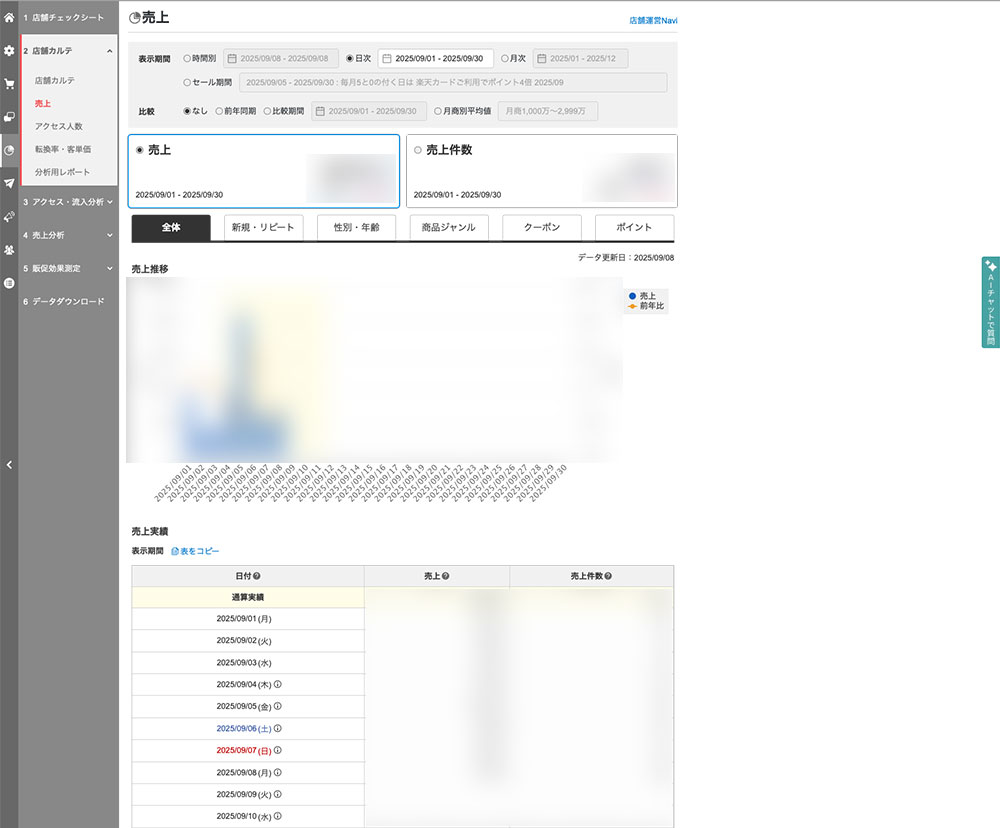
Task: Click the people group icon in sidebar
Action: tap(9, 249)
